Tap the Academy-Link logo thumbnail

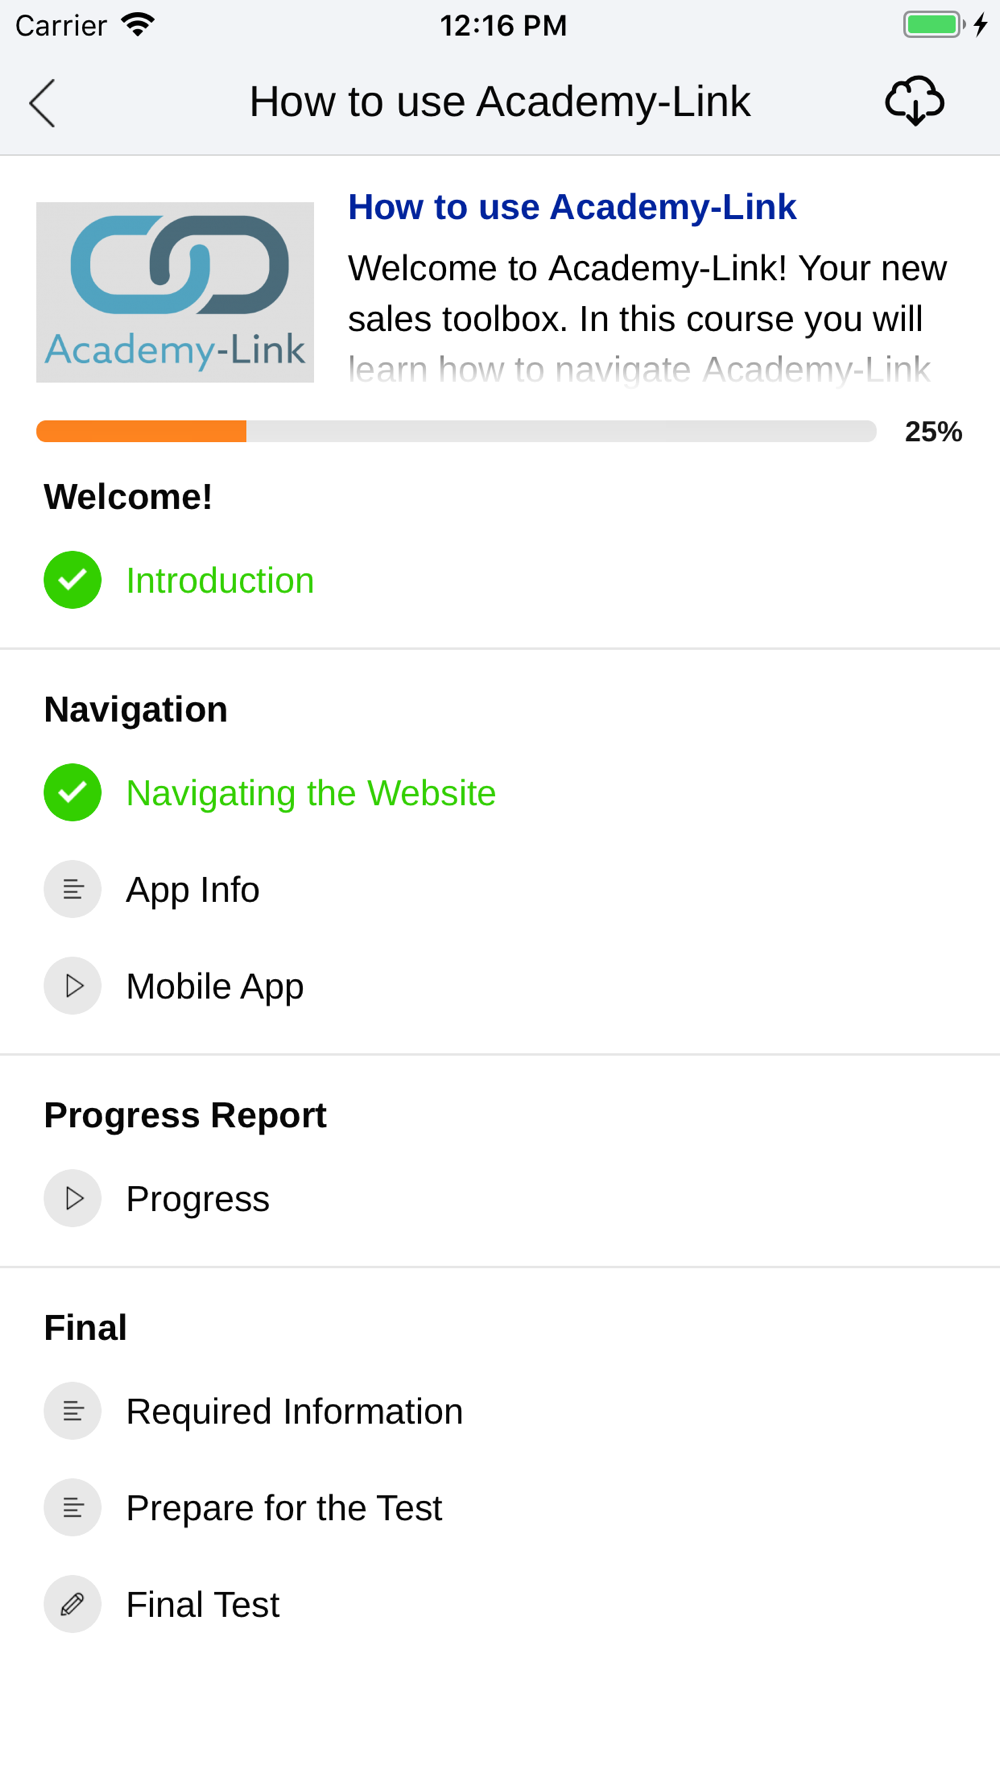coord(175,292)
